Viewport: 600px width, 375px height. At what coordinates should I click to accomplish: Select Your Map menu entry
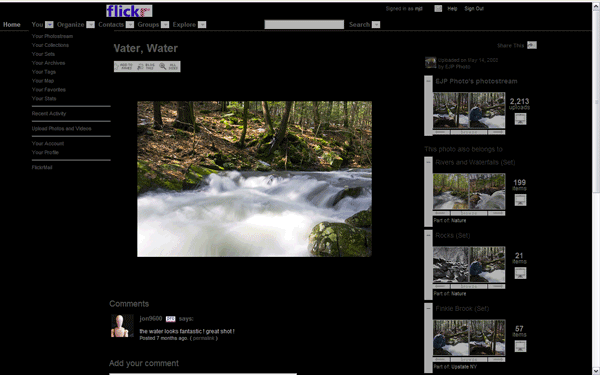click(x=43, y=81)
